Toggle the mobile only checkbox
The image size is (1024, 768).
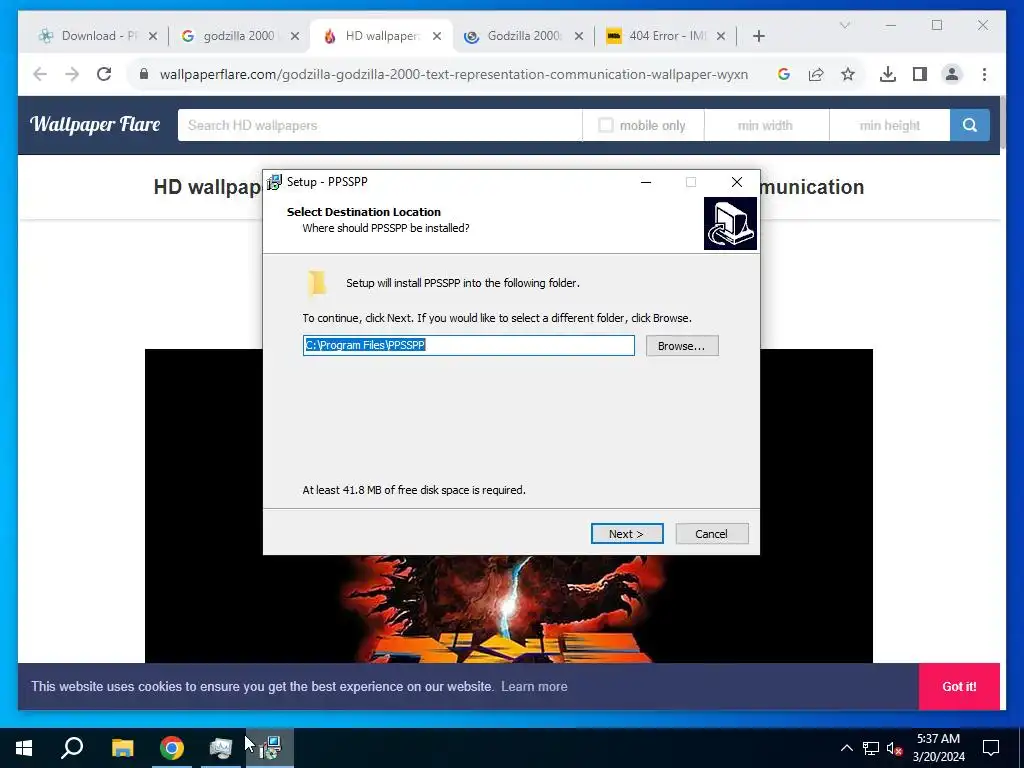click(605, 125)
